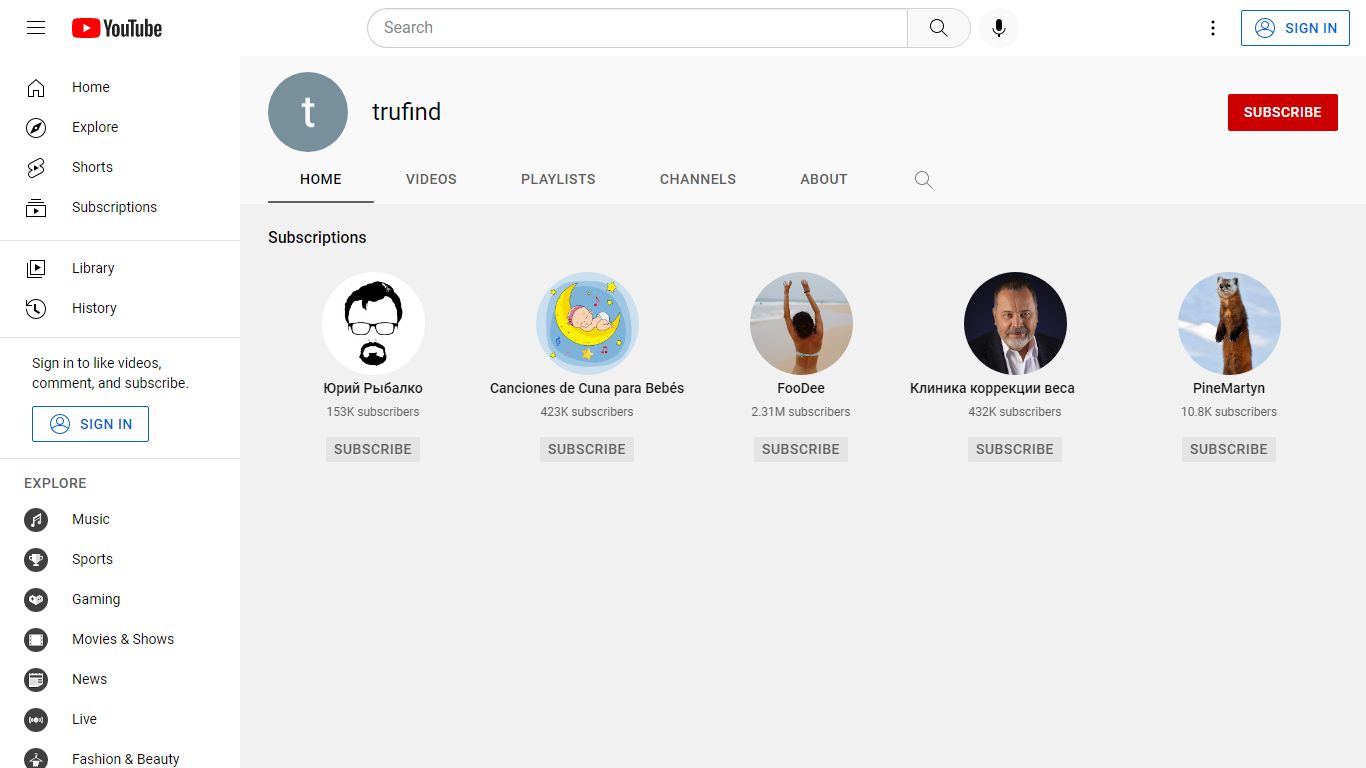Go to Home in sidebar
1366x768 pixels.
120,87
